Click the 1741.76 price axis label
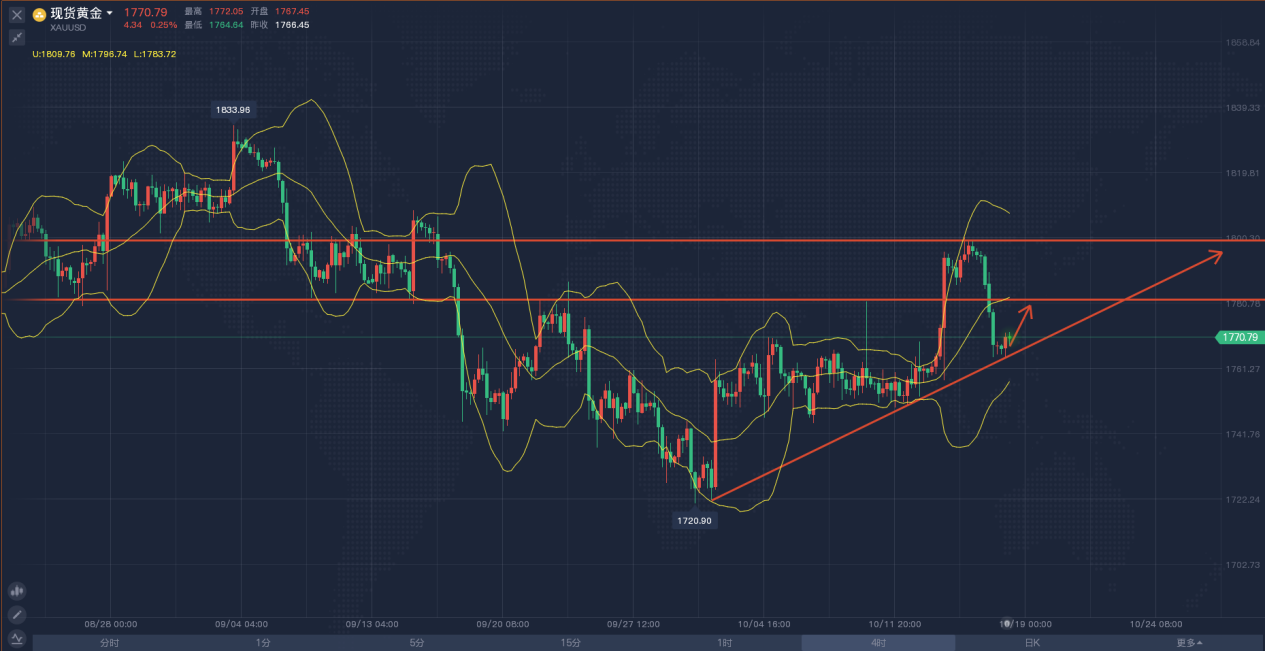Image resolution: width=1265 pixels, height=651 pixels. point(1241,434)
